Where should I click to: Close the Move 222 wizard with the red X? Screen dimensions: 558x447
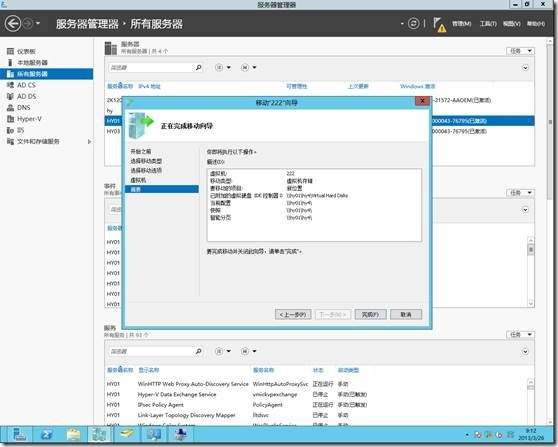(x=422, y=101)
